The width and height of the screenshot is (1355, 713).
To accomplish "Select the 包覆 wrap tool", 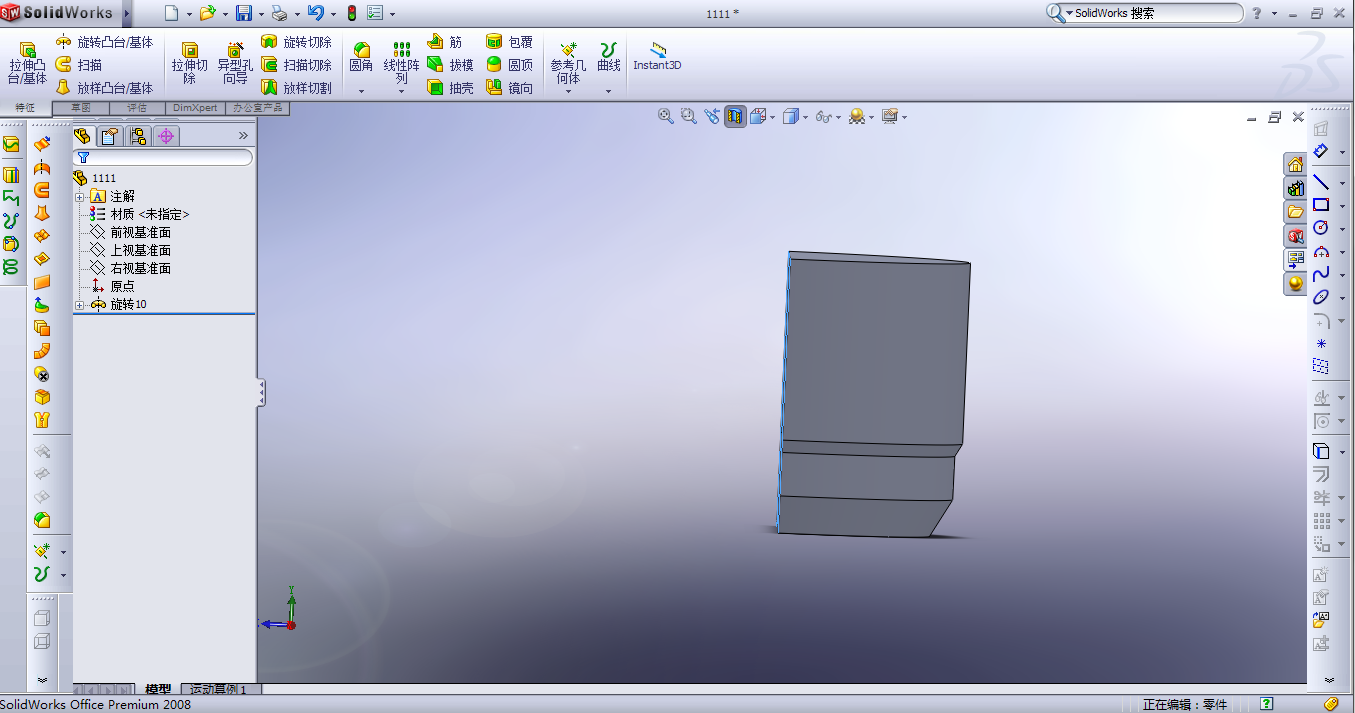I will 509,42.
